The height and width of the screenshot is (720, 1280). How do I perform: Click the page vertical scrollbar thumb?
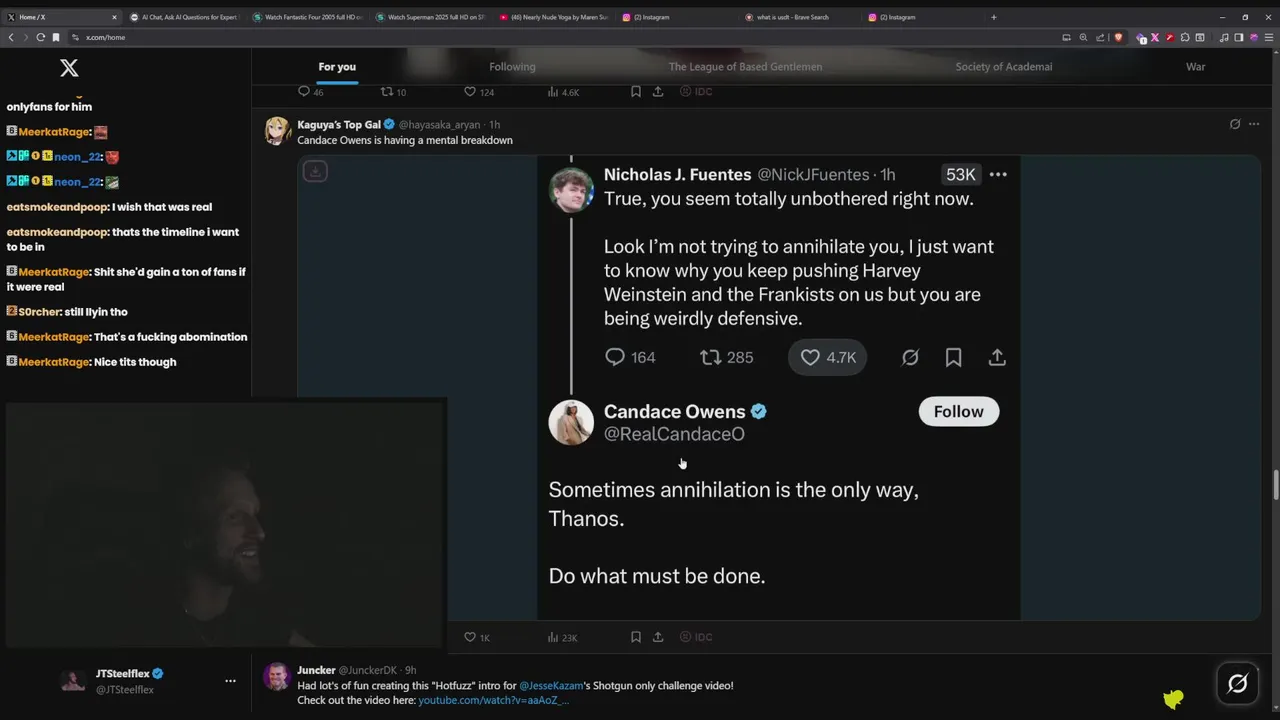1275,485
